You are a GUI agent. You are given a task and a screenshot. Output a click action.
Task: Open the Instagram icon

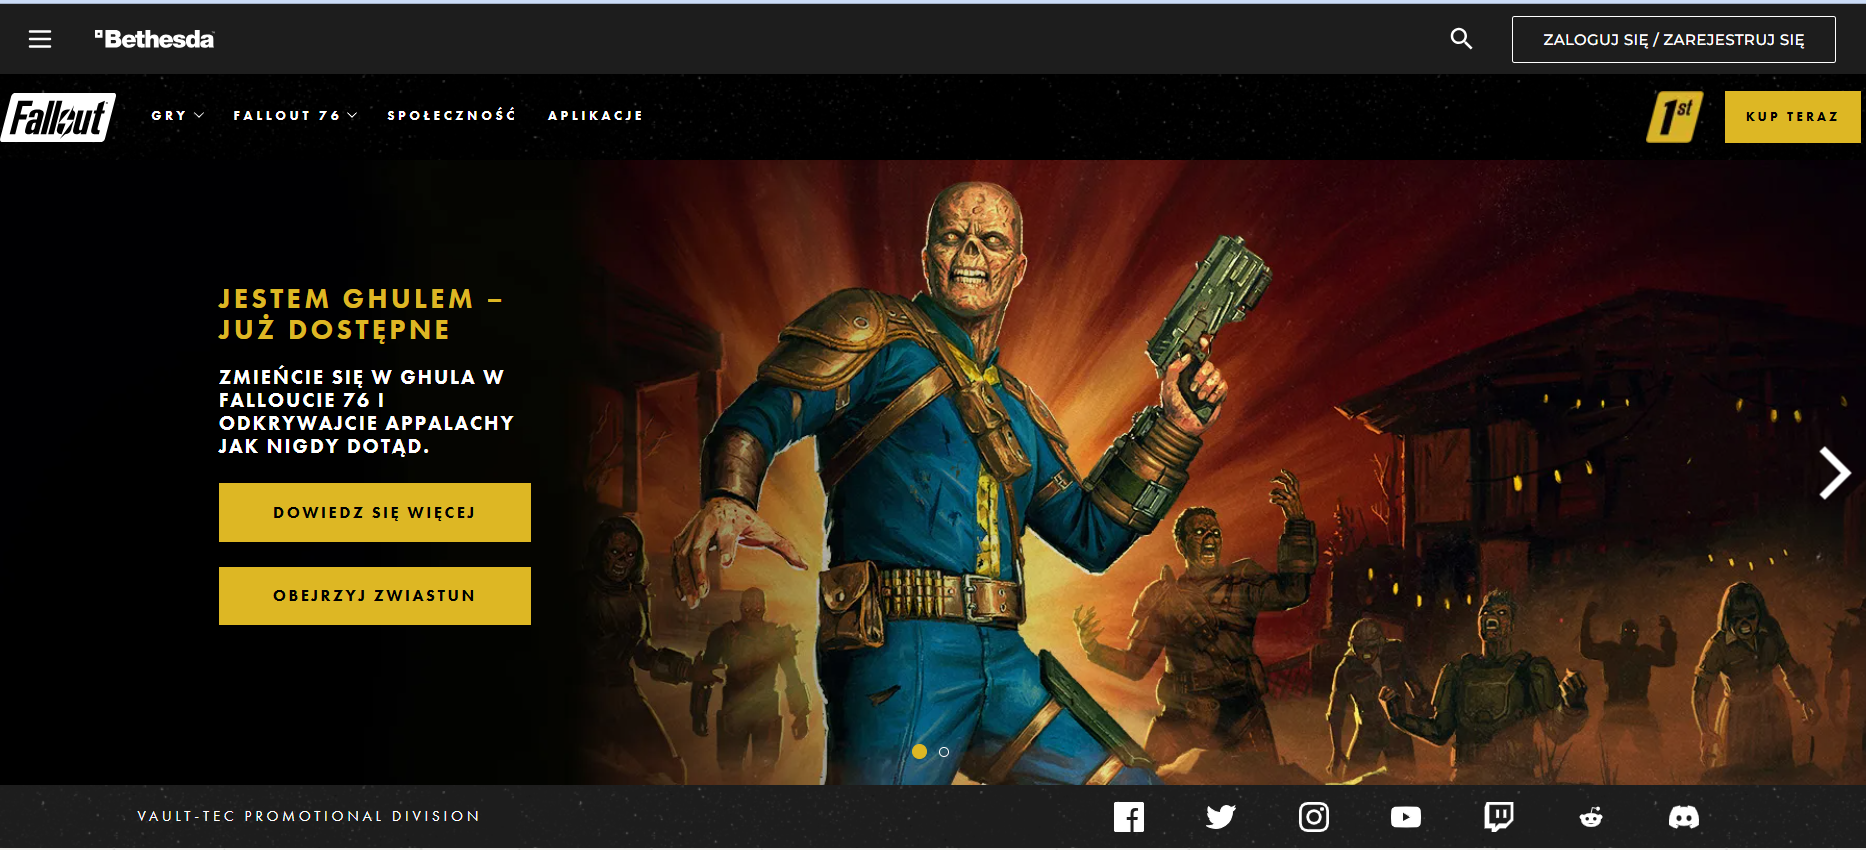pos(1314,817)
